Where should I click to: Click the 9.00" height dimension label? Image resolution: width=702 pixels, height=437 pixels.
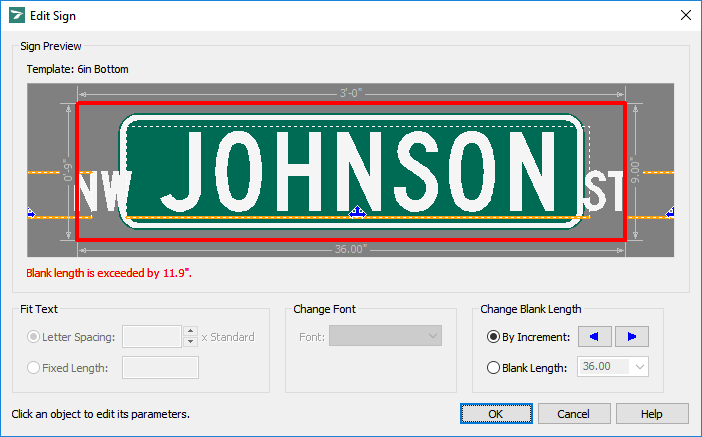(635, 170)
